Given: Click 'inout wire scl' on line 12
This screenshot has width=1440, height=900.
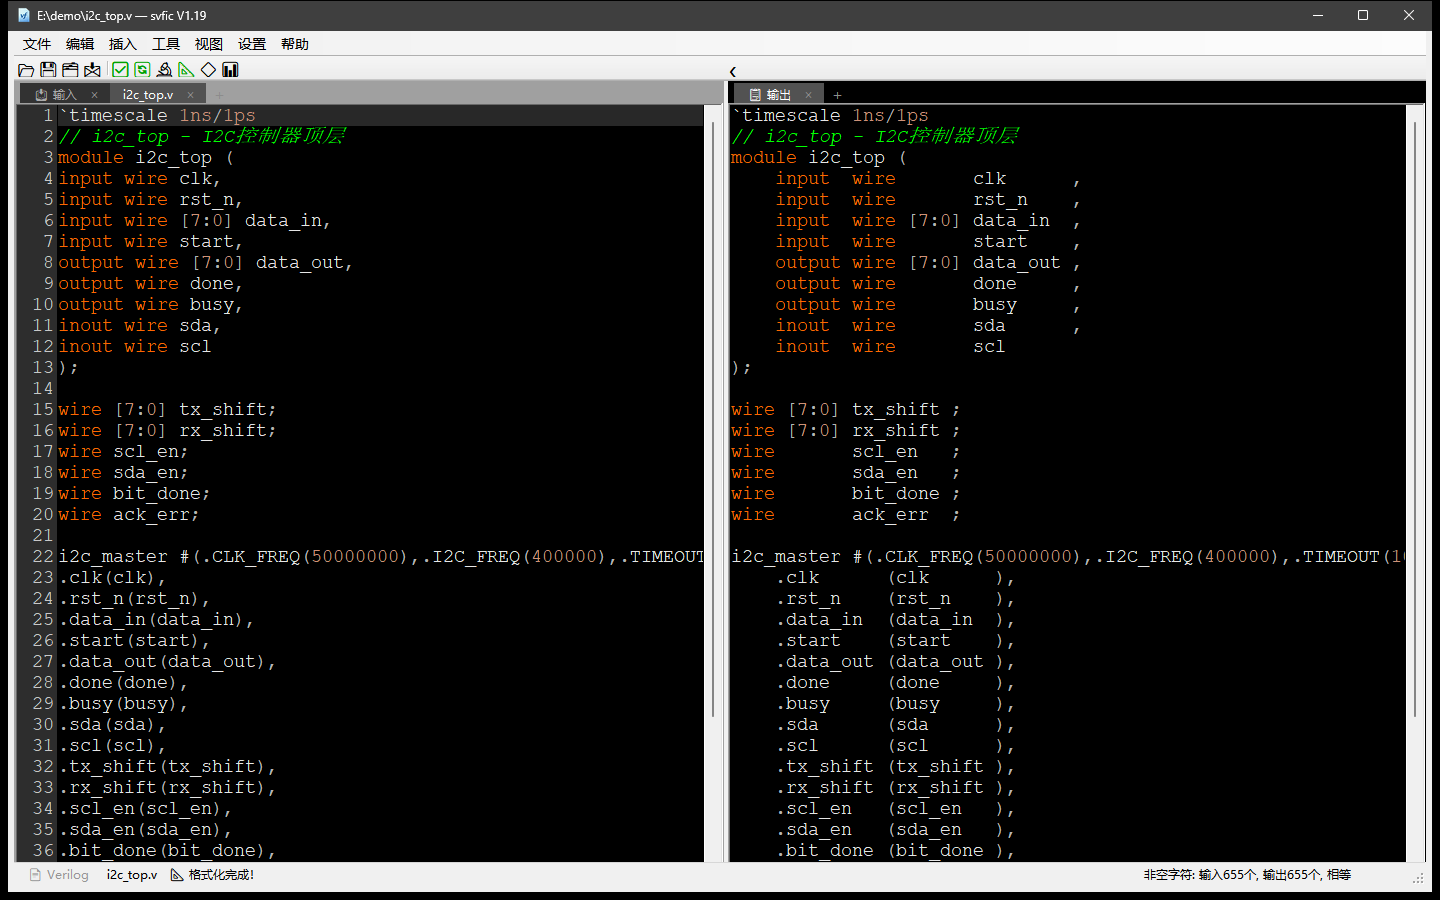Looking at the screenshot, I should (x=135, y=347).
